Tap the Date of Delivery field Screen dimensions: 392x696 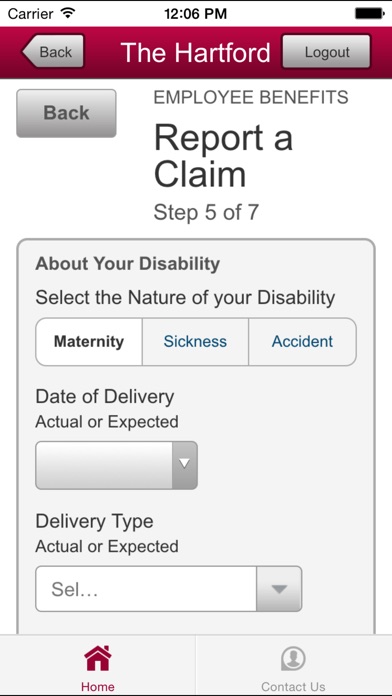tap(116, 465)
